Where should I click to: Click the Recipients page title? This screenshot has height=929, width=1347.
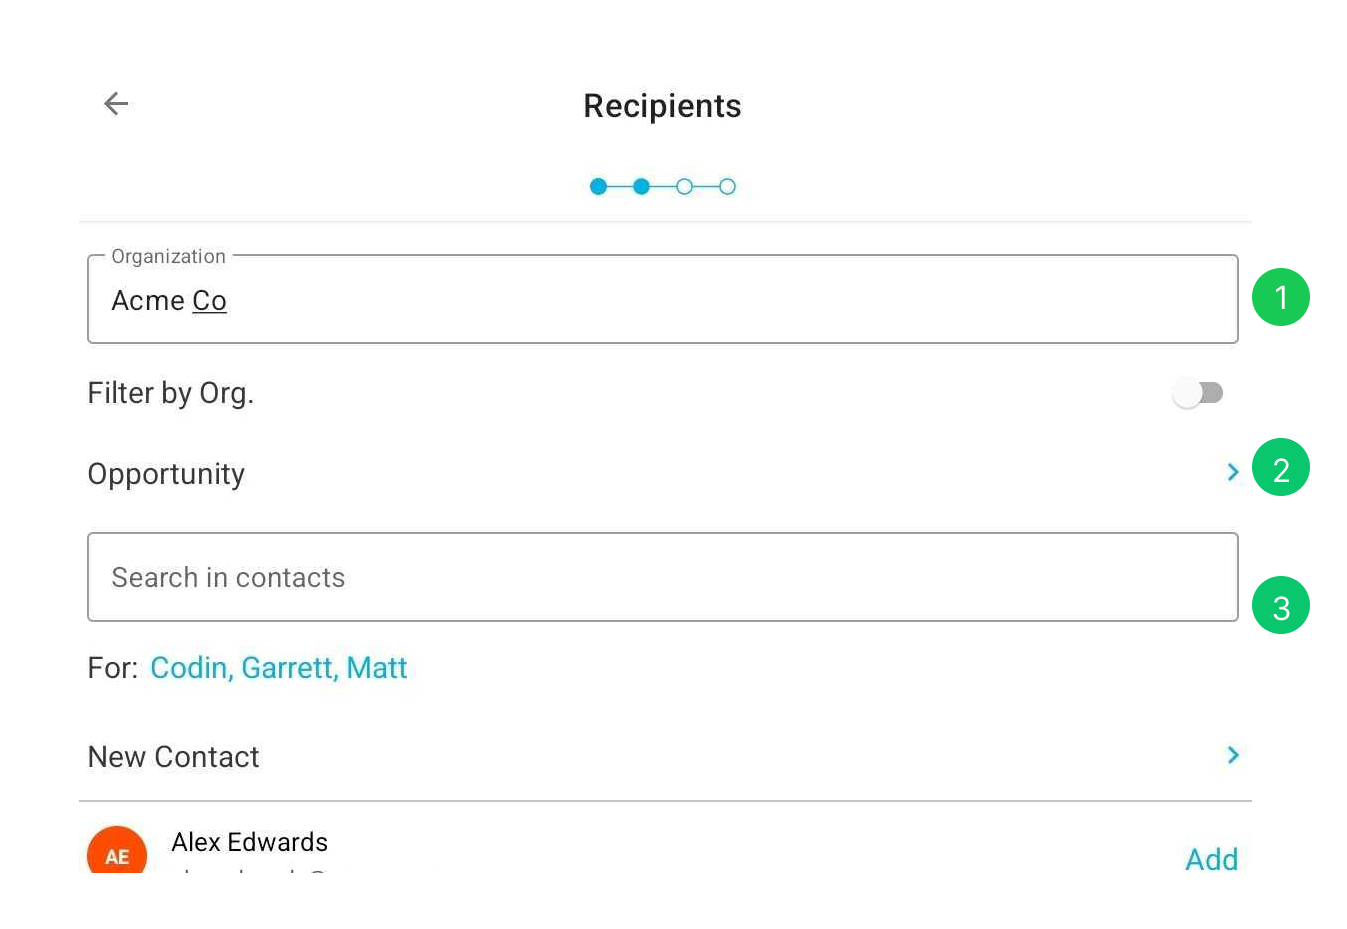pyautogui.click(x=662, y=106)
